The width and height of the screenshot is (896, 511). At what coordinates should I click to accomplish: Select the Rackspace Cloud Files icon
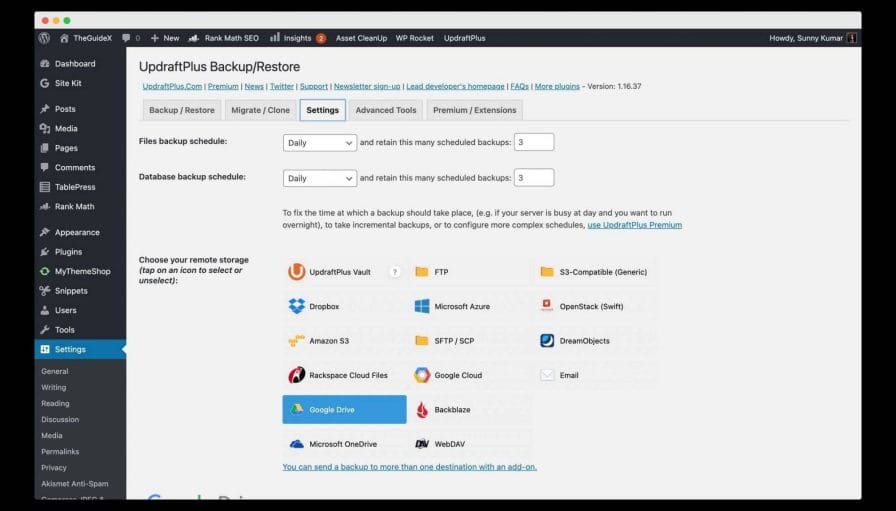pos(297,375)
